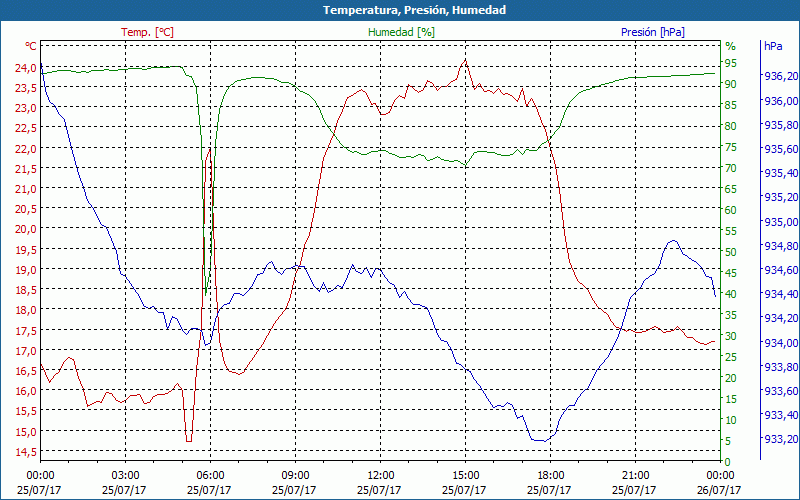Select '22,5' on the temperature axis
Screen dimensions: 800x500
(x=26, y=128)
